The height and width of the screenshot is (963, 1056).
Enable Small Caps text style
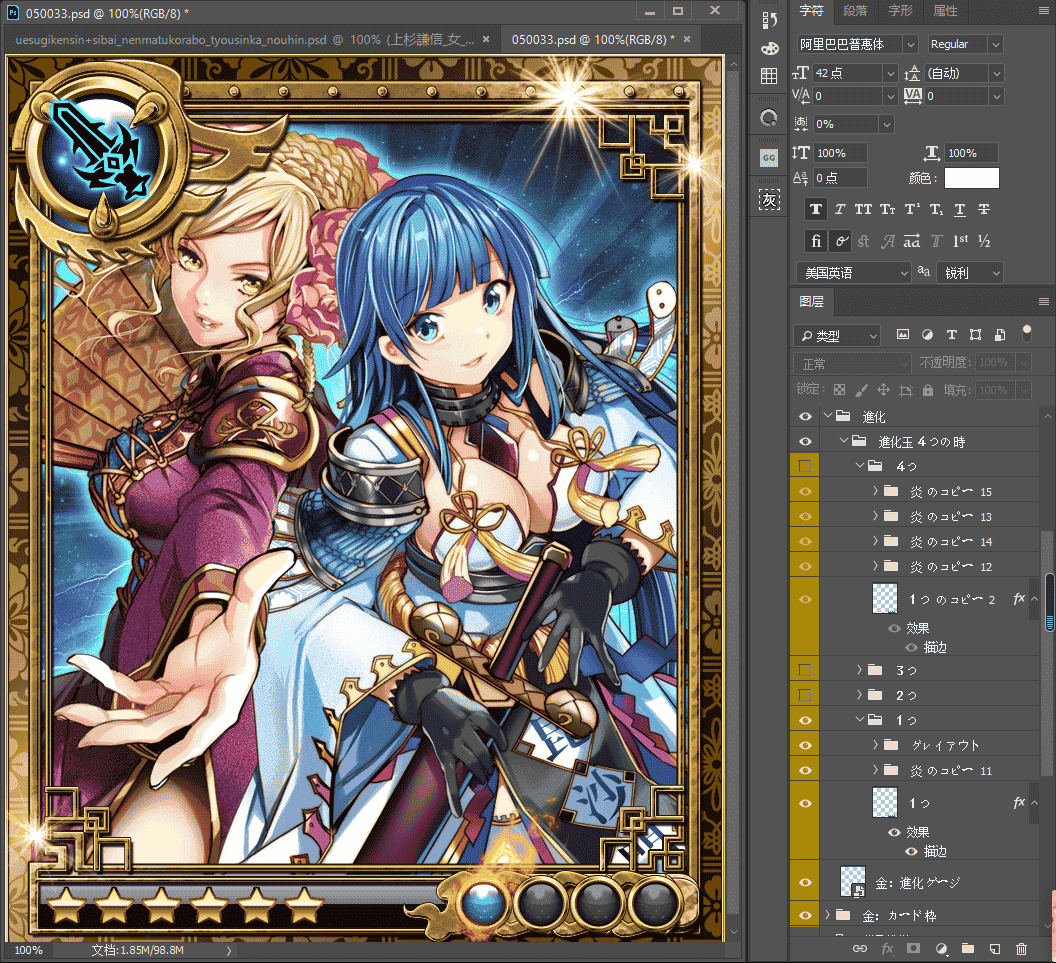click(x=888, y=209)
